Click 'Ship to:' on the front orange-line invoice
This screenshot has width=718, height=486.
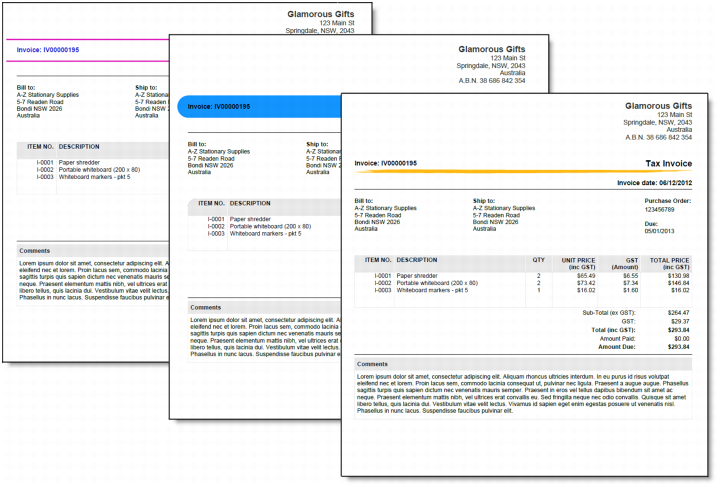pyautogui.click(x=484, y=201)
